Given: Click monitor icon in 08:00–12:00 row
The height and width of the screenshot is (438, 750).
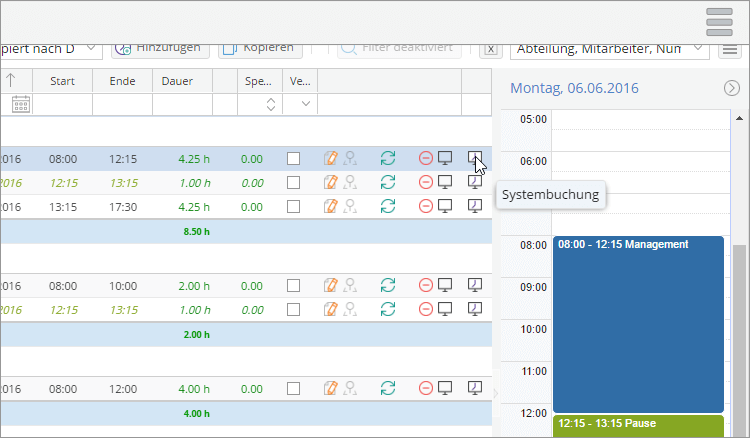Looking at the screenshot, I should pyautogui.click(x=446, y=387).
